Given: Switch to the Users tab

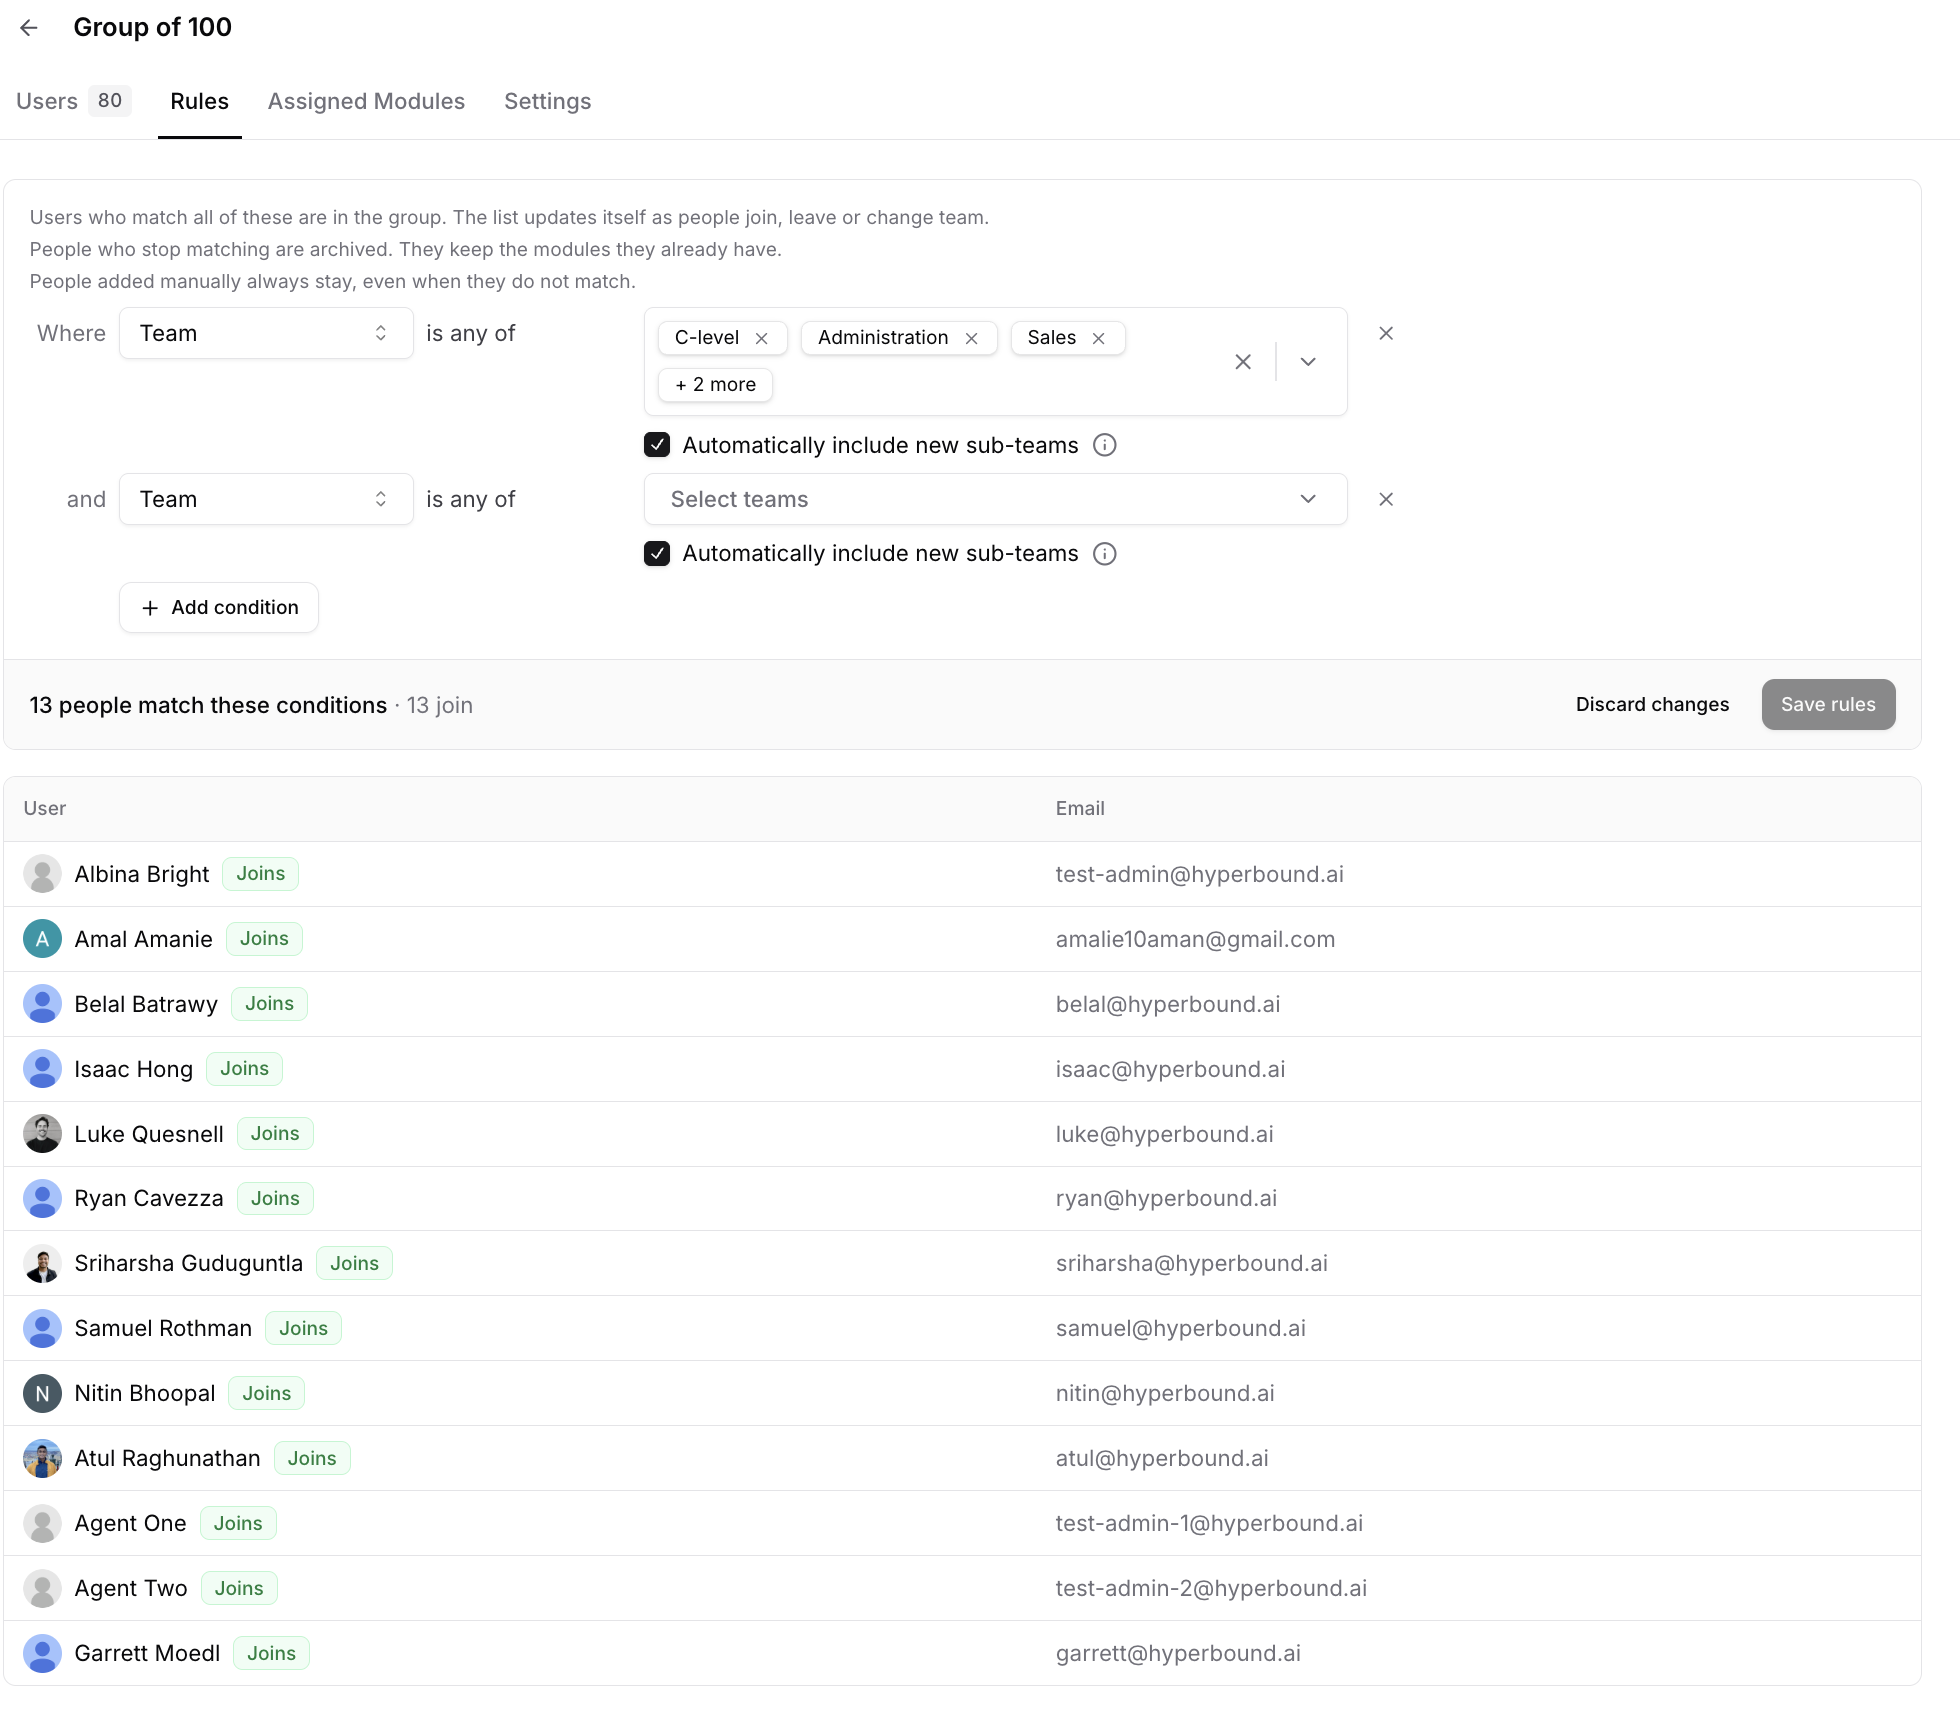Looking at the screenshot, I should click(x=73, y=101).
